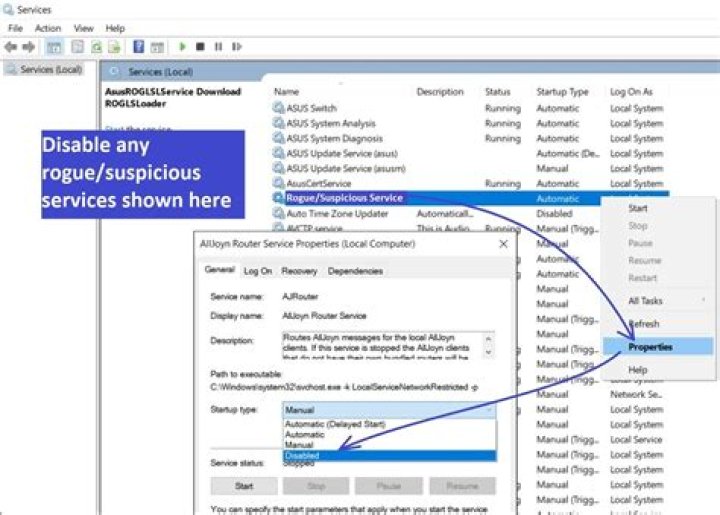Click the ASUS System Analysis gear icon

coord(278,123)
